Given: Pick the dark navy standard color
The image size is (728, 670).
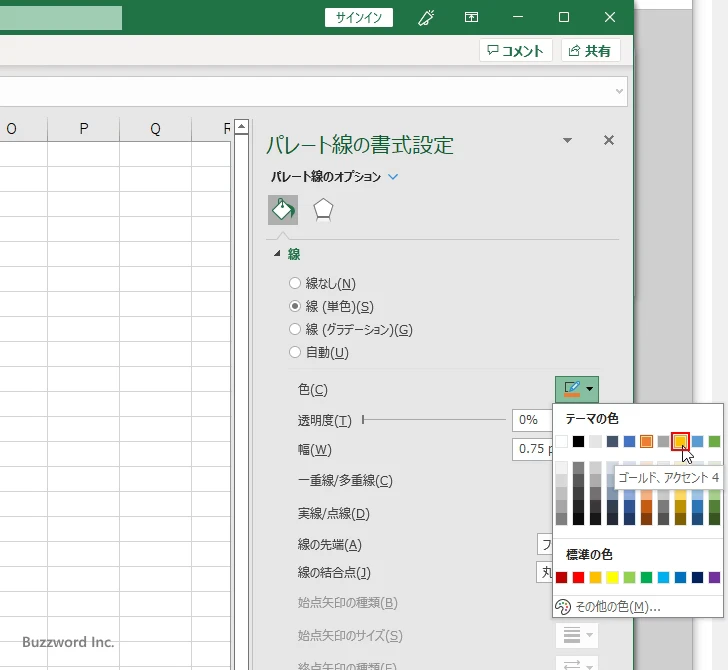Looking at the screenshot, I should 697,577.
